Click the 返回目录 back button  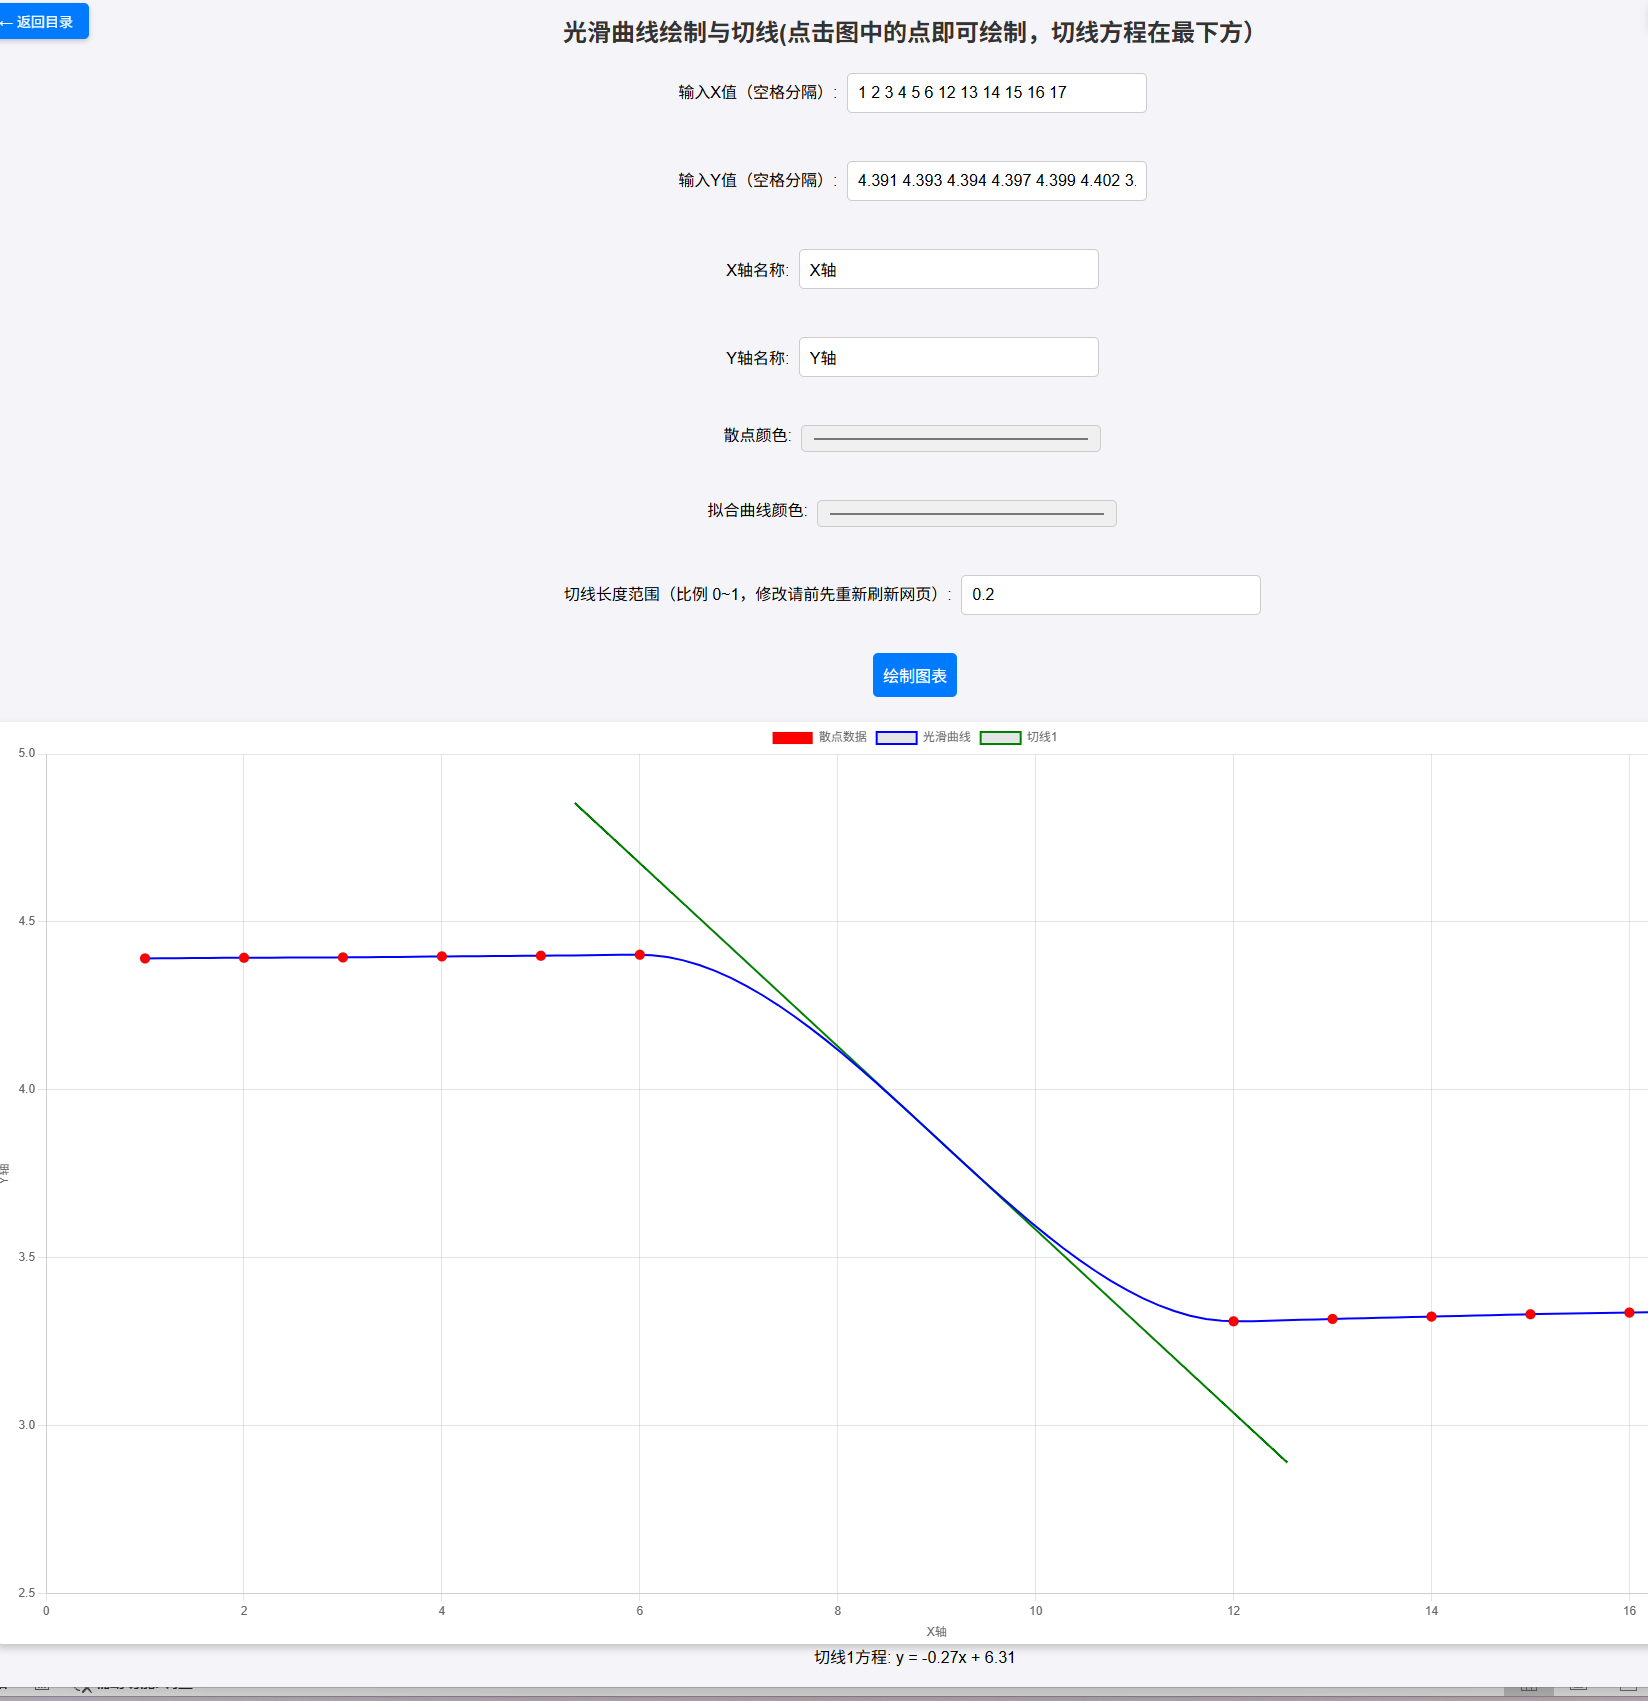[44, 21]
